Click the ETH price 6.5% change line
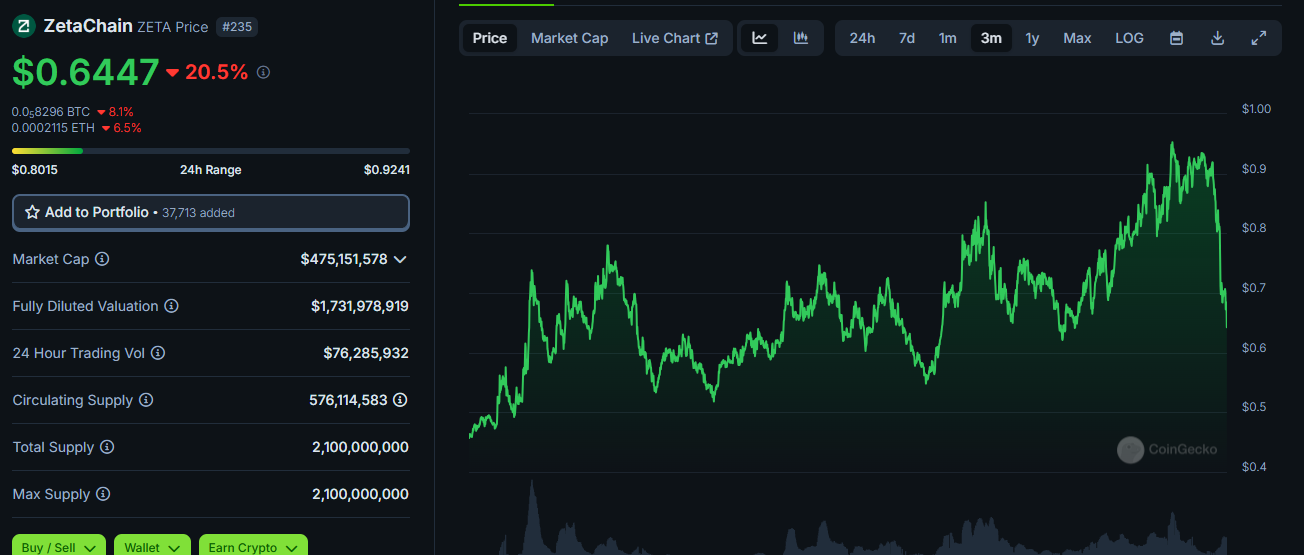This screenshot has width=1304, height=555. [77, 128]
